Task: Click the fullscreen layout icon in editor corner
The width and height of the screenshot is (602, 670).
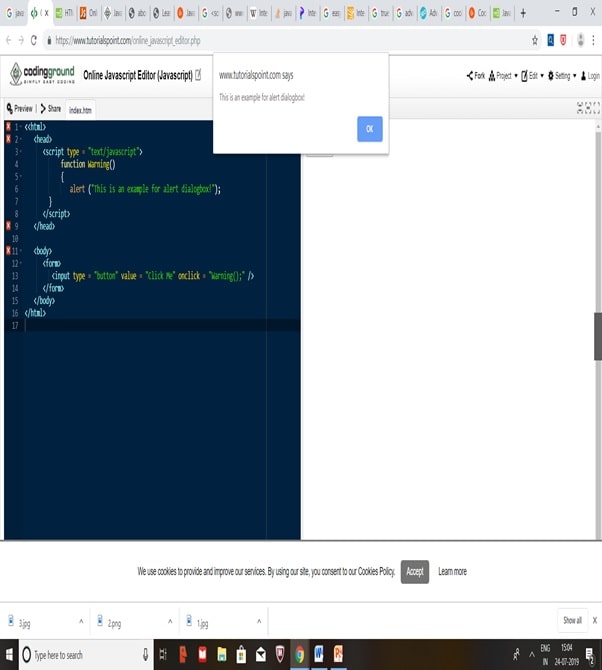Action: (x=596, y=108)
